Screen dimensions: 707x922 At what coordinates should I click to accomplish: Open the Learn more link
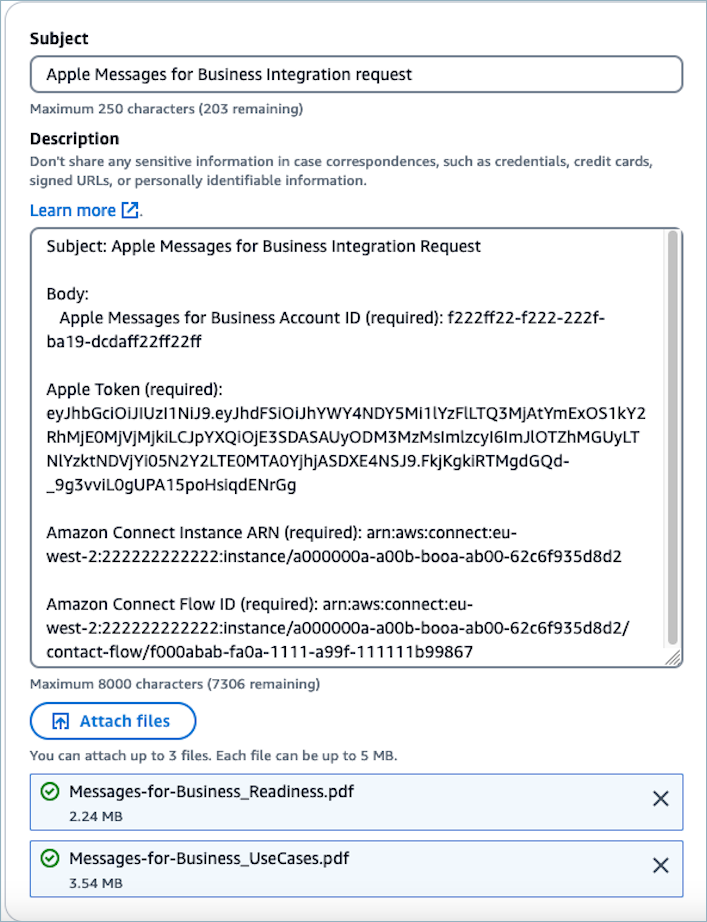(x=73, y=210)
